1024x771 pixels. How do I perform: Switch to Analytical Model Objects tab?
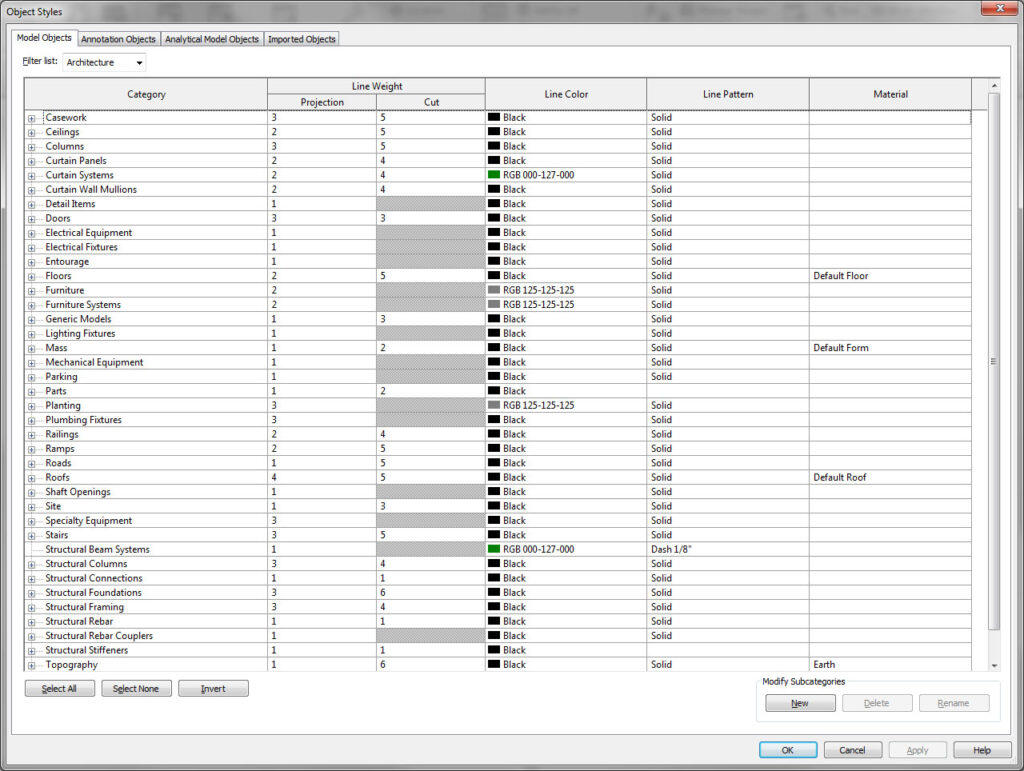[x=212, y=39]
